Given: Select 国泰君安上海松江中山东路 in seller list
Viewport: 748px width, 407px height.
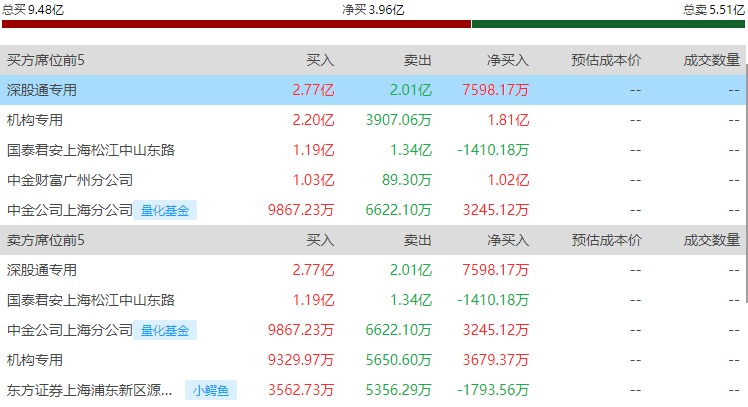Looking at the screenshot, I should coord(91,300).
